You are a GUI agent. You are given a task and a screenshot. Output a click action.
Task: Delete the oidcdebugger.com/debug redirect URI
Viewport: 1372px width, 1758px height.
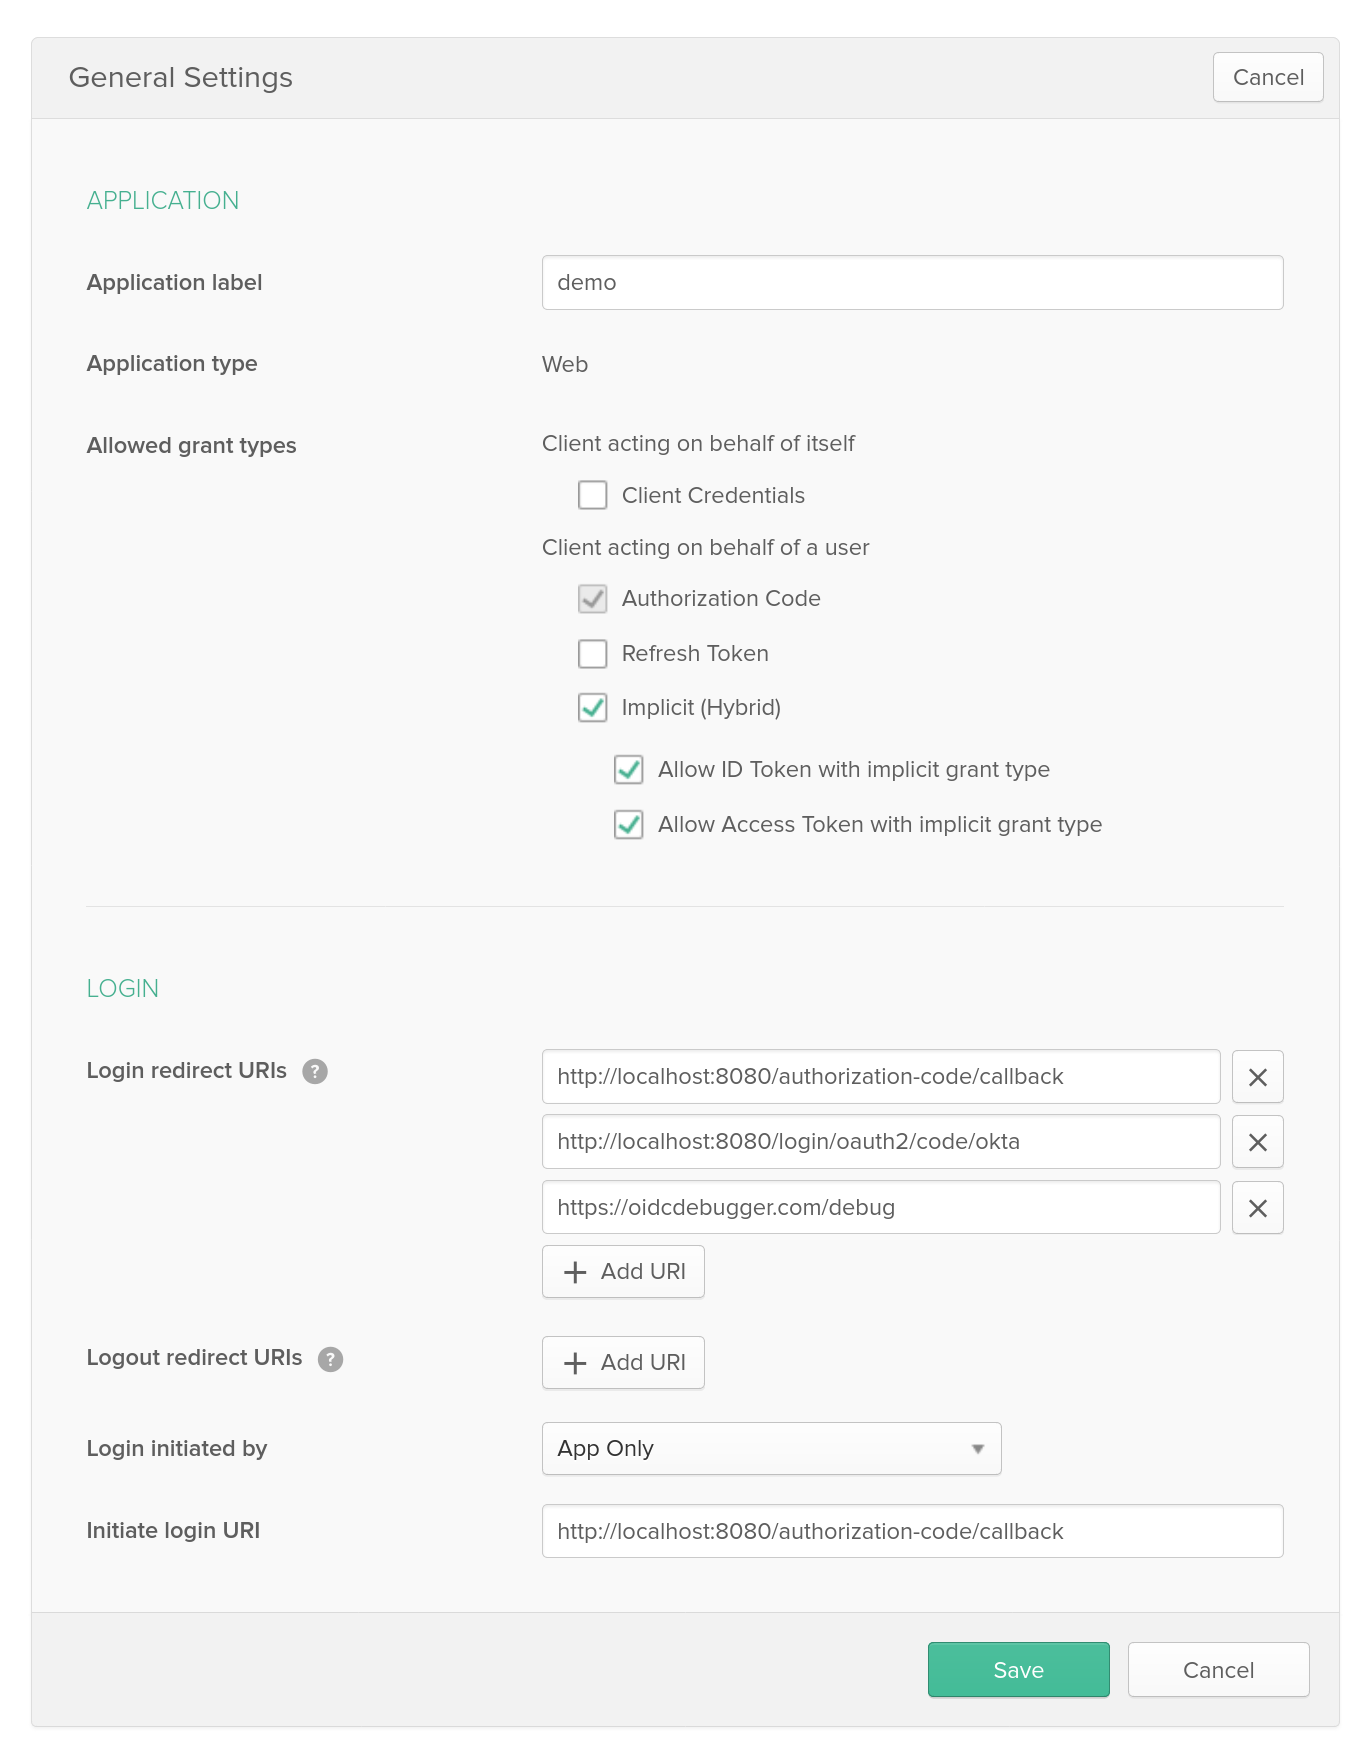click(x=1257, y=1208)
